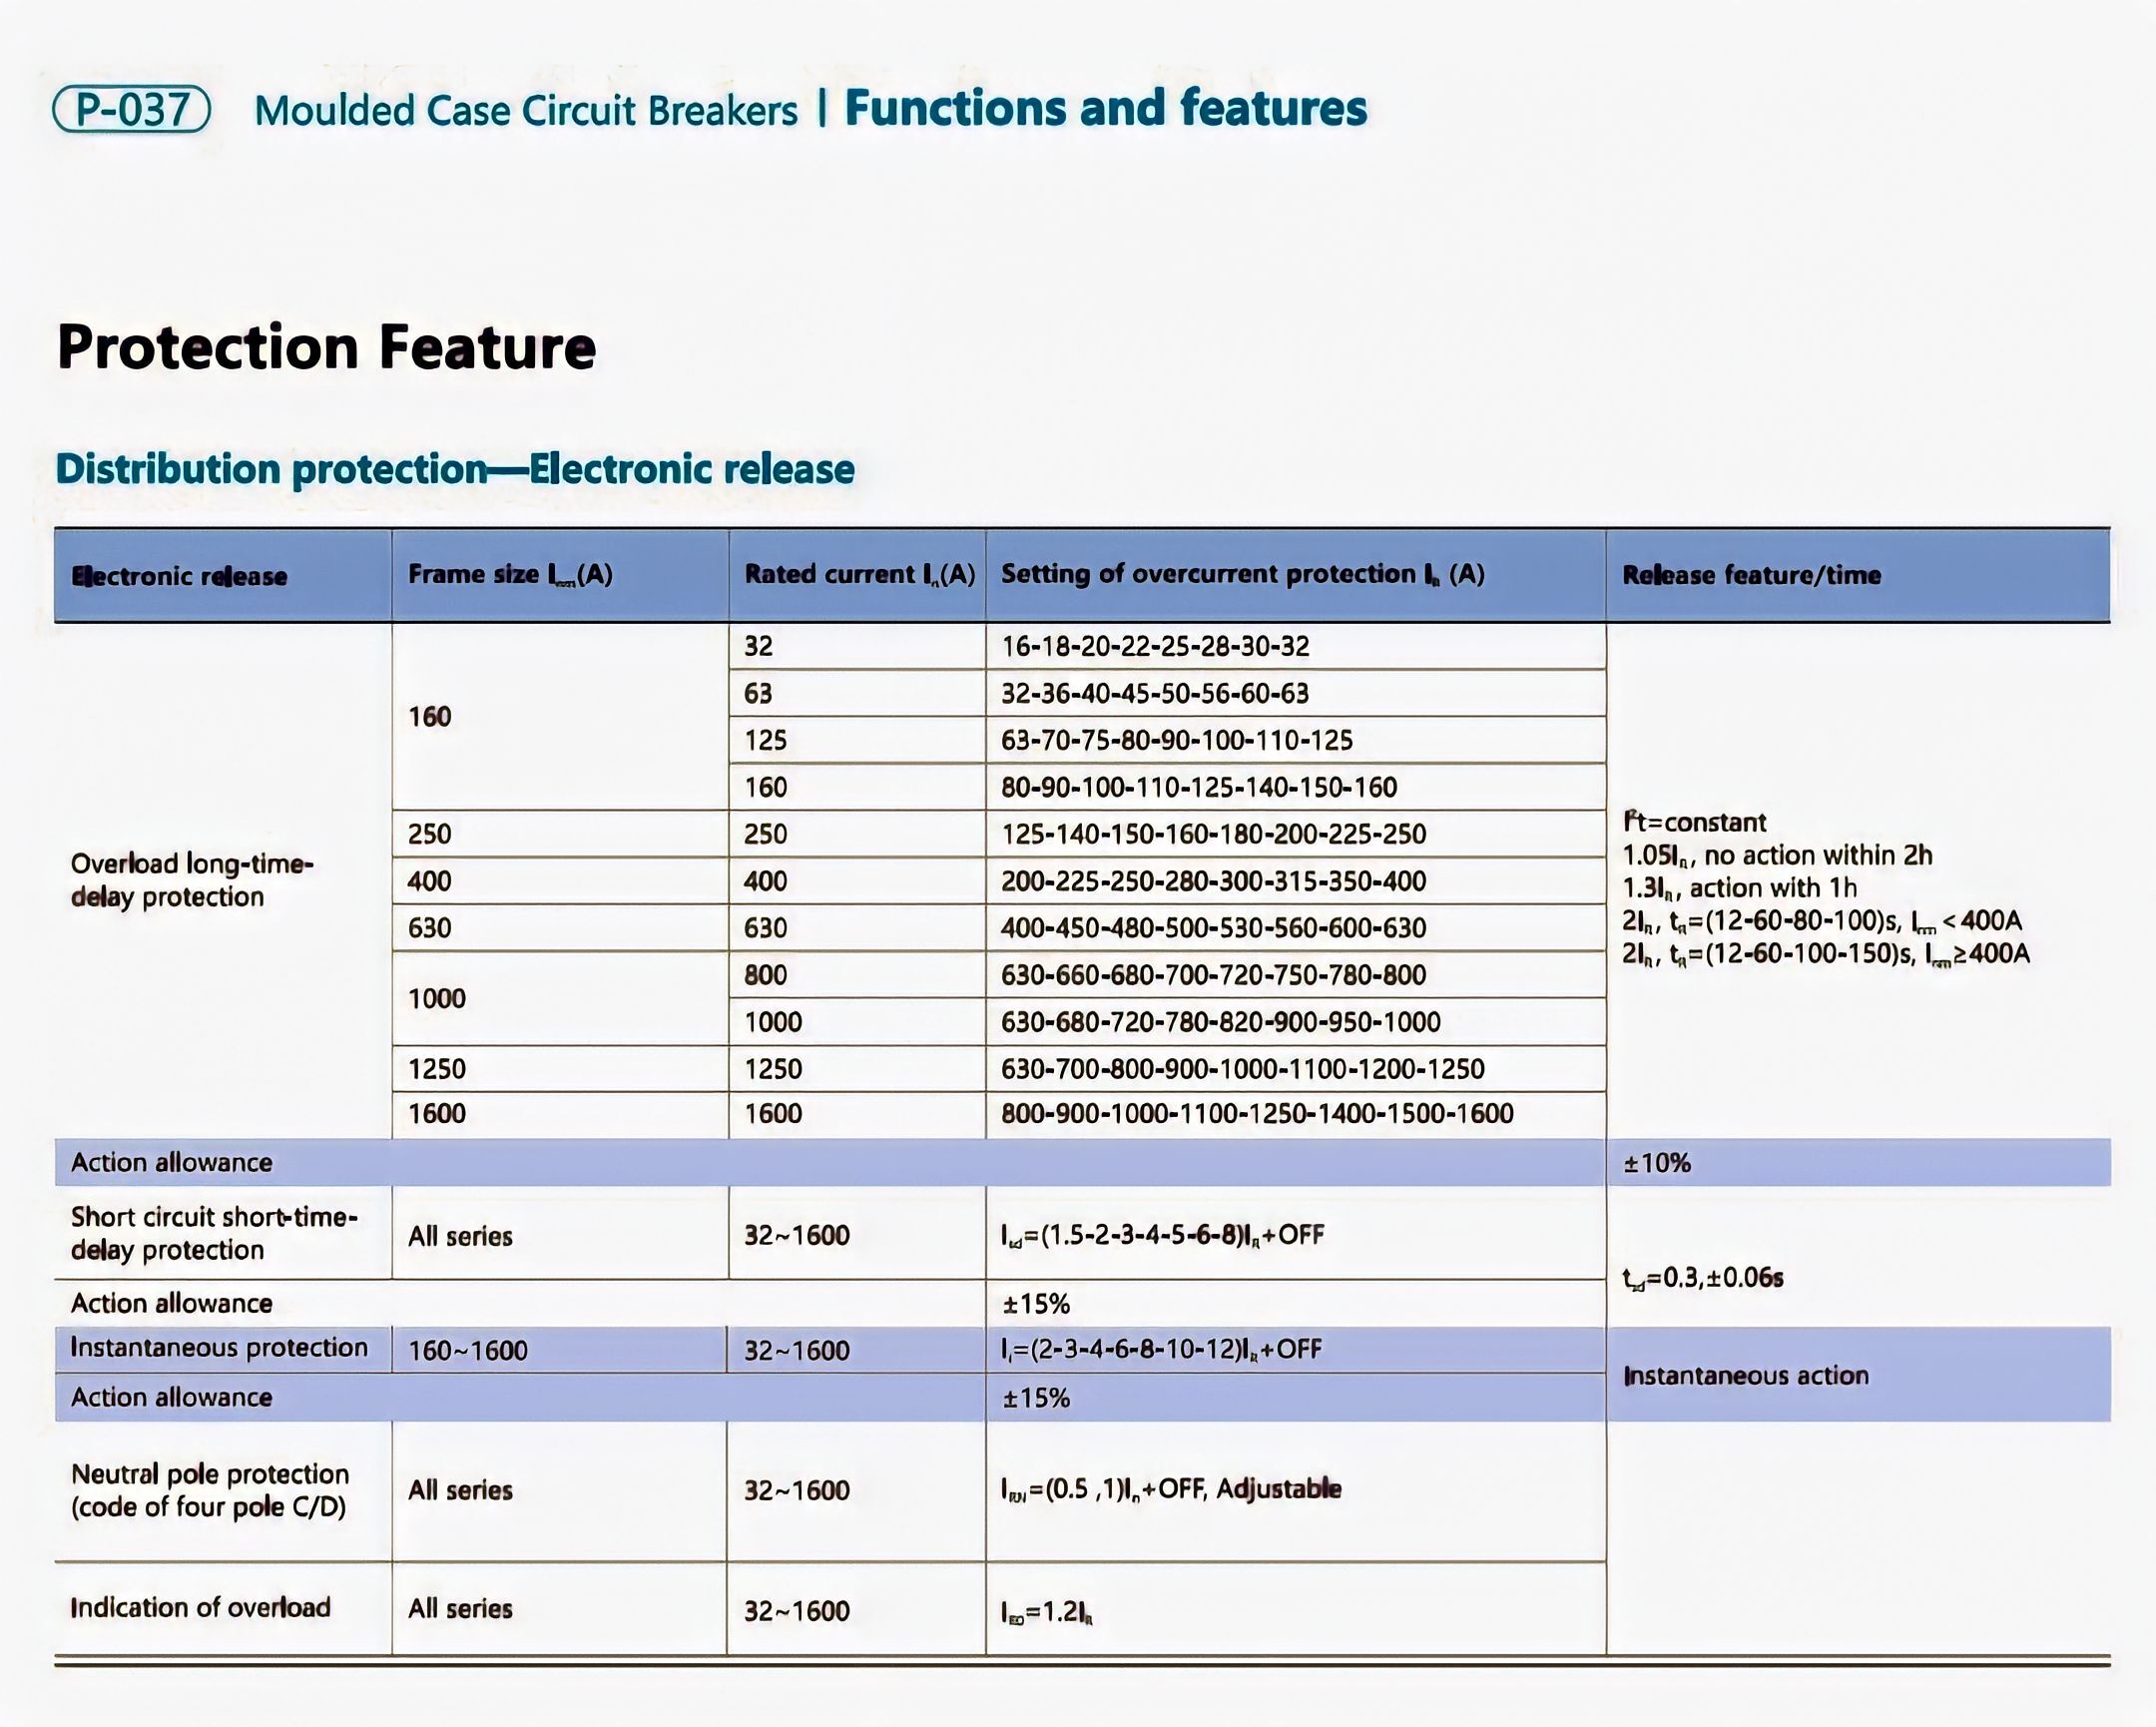Screen dimensions: 2156x1727
Task: Click the Protection Feature heading
Action: [x=326, y=347]
